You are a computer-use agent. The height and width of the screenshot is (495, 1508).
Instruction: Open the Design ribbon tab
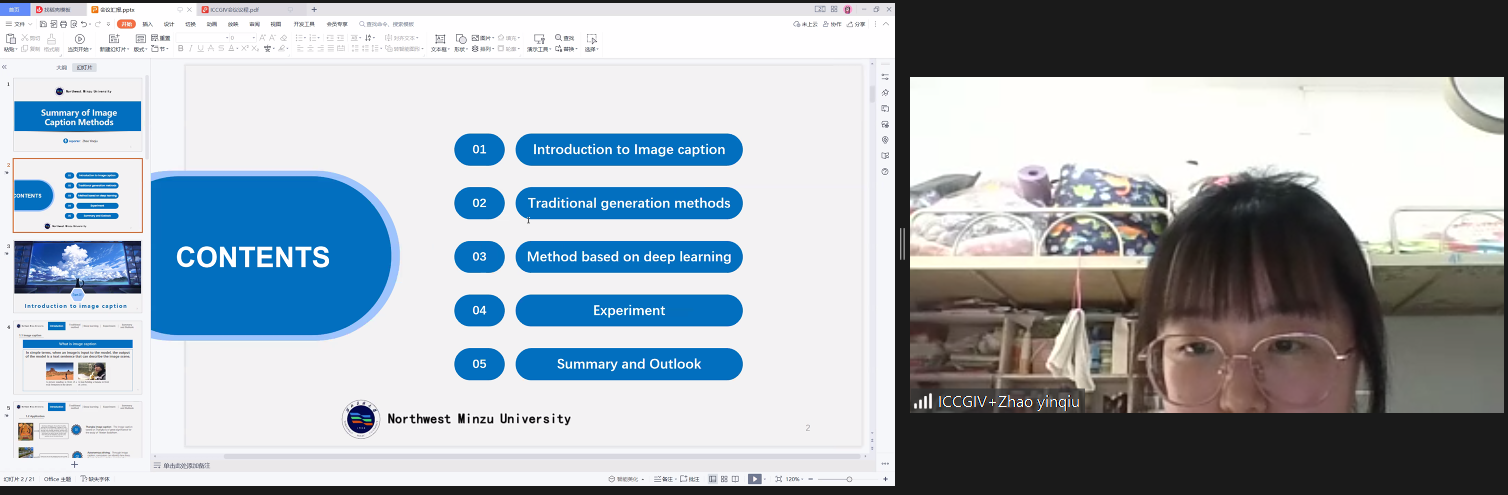[x=169, y=24]
